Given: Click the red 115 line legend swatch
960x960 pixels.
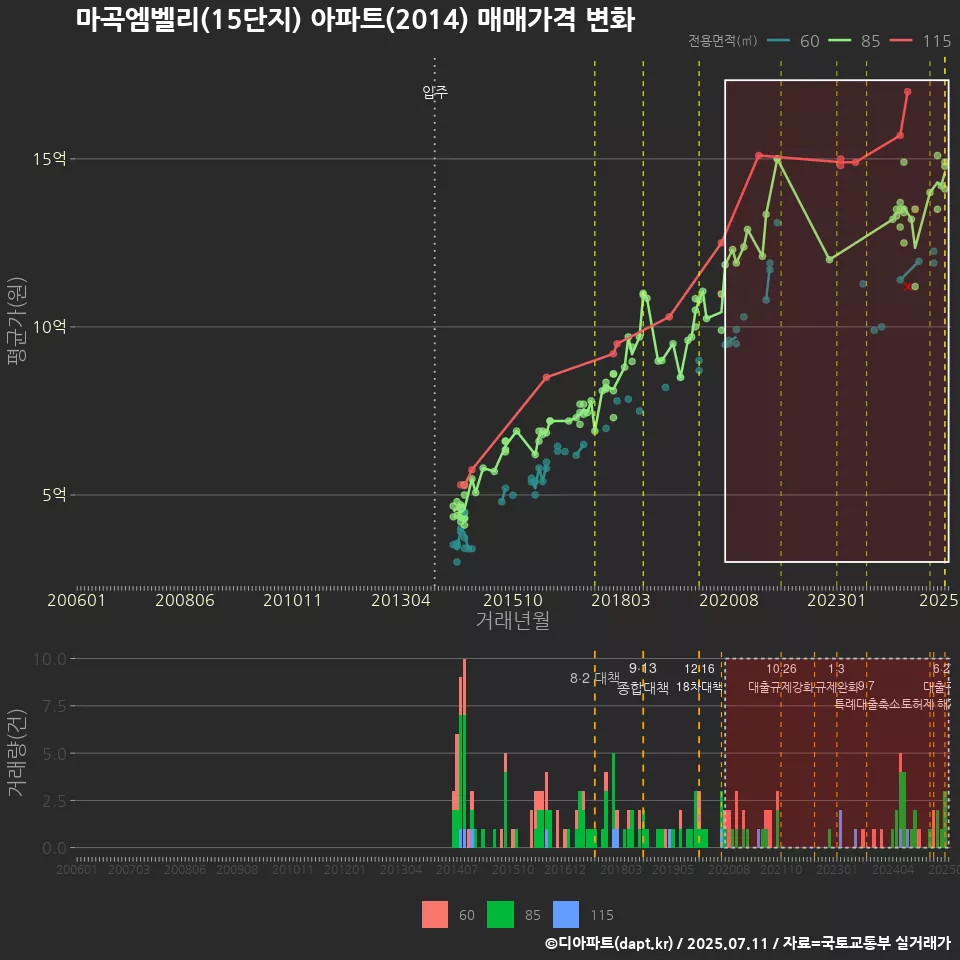Looking at the screenshot, I should [901, 41].
